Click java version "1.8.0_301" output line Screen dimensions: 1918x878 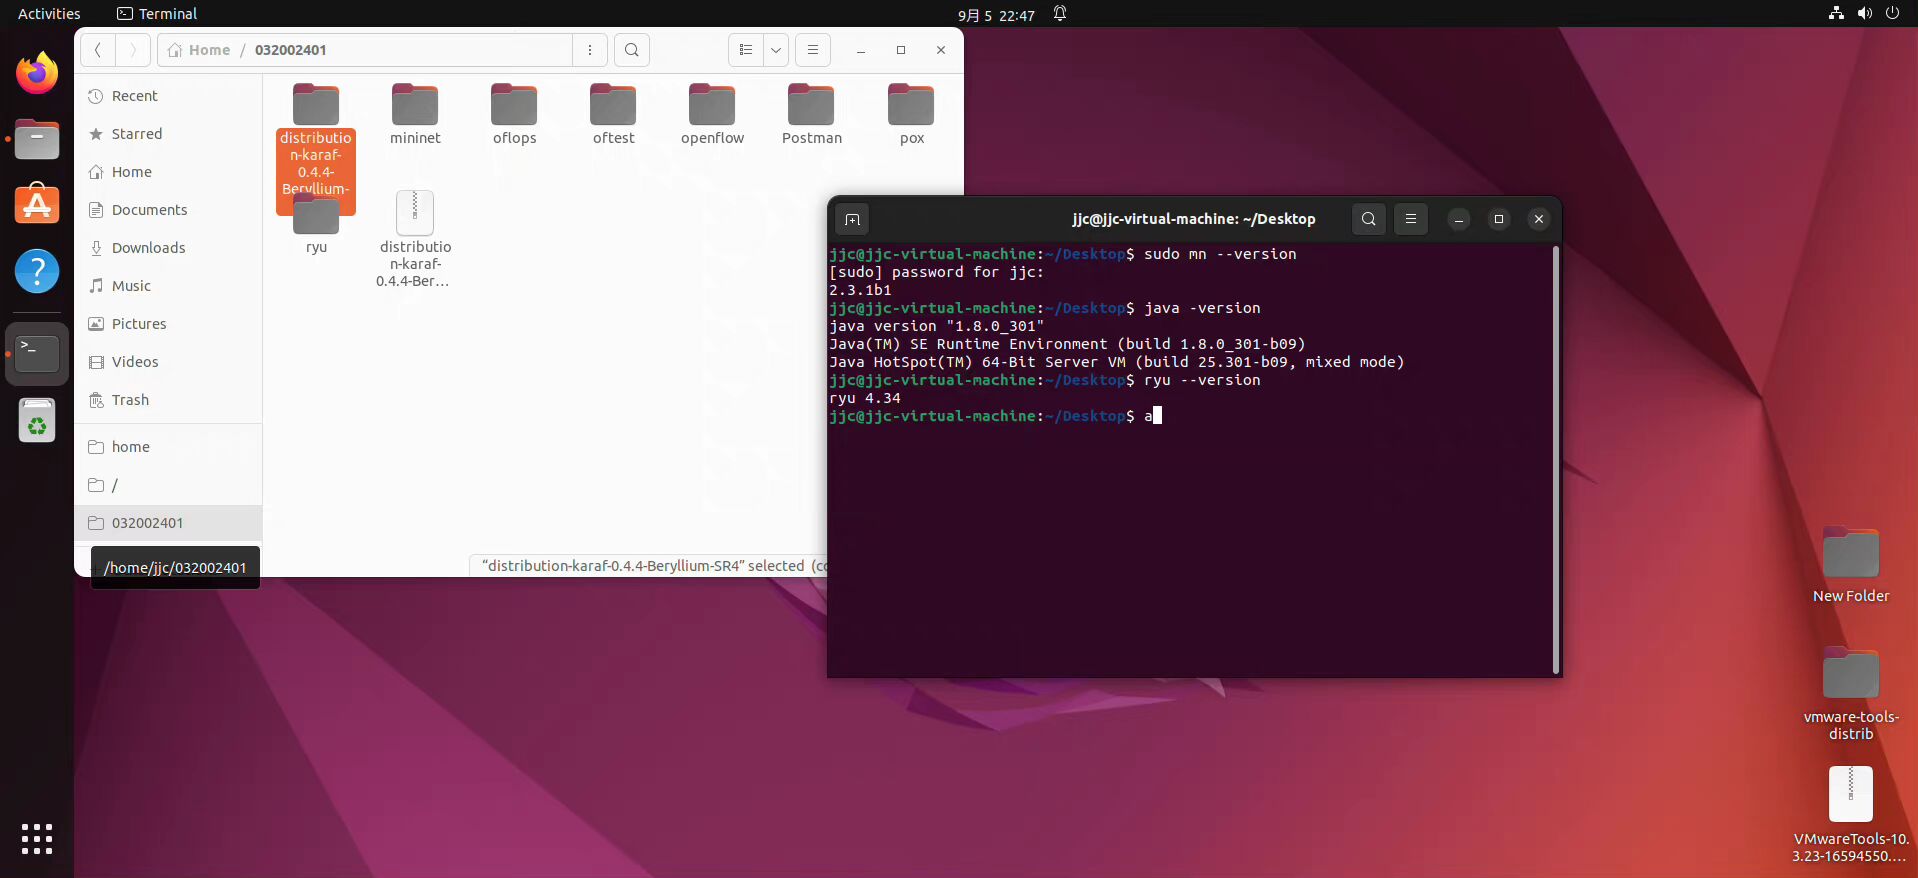coord(936,326)
